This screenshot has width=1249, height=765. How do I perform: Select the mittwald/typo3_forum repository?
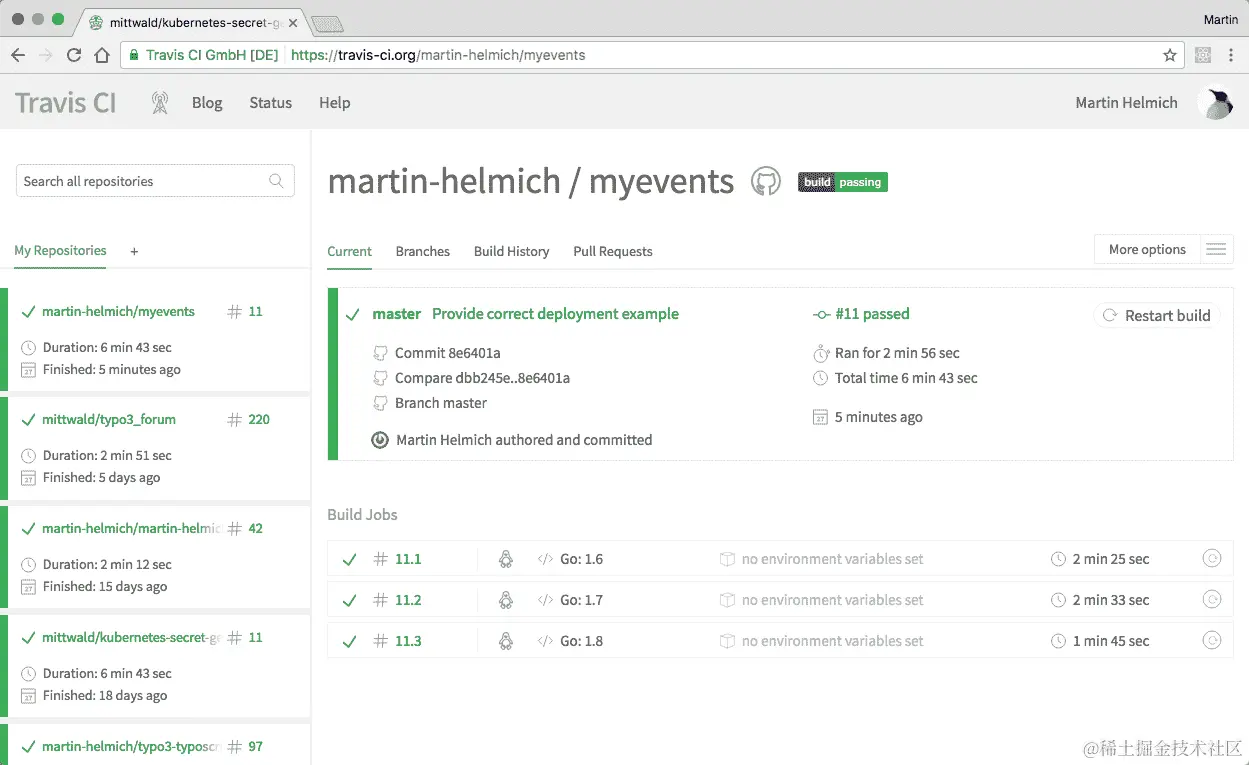[x=109, y=419]
